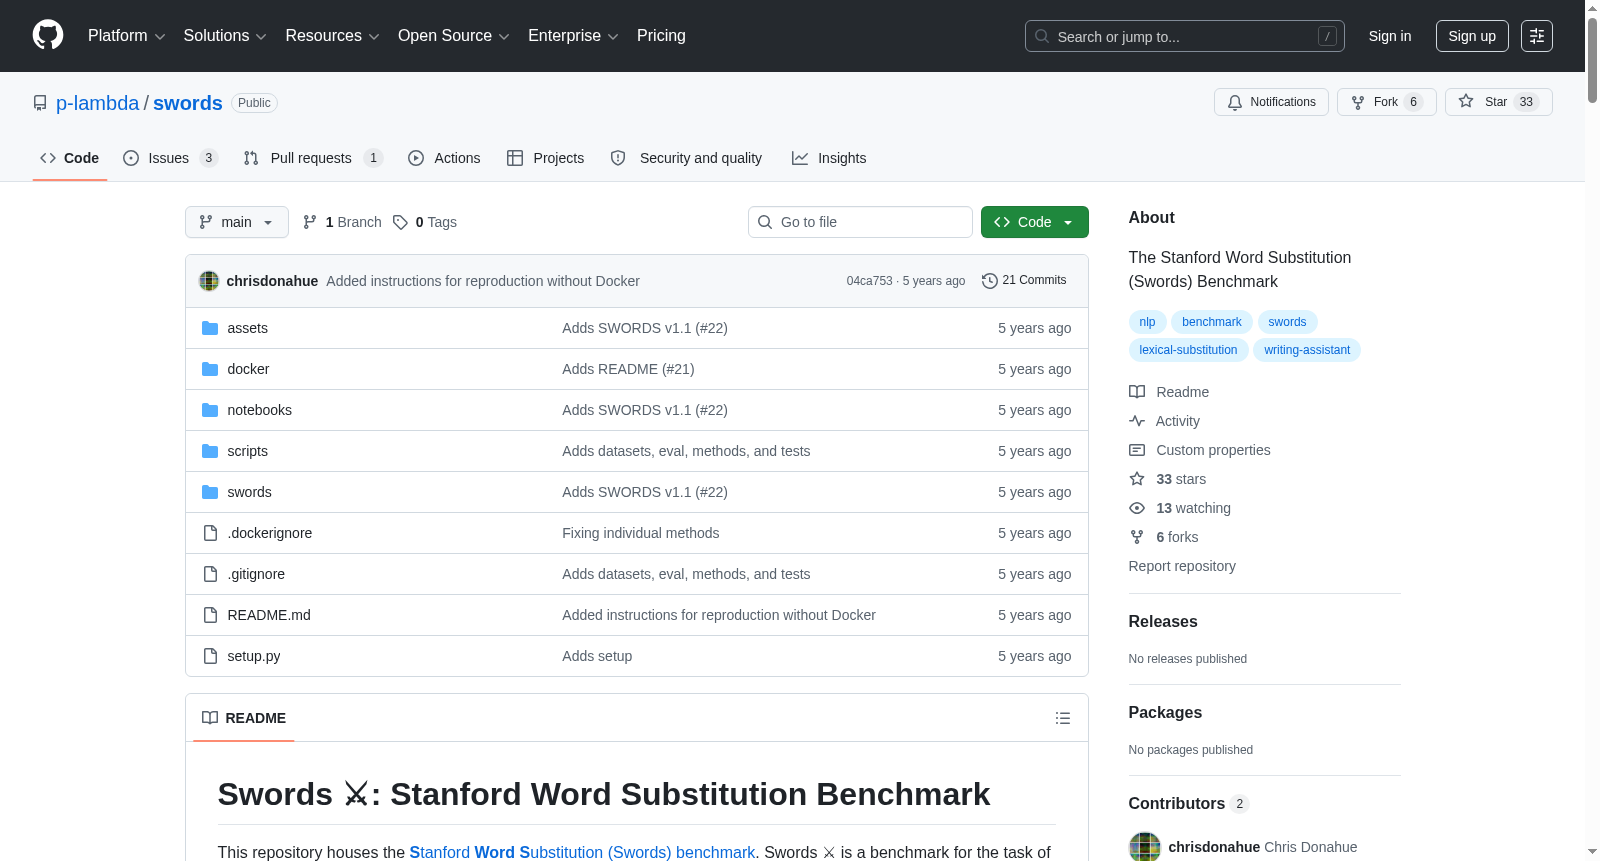
Task: Open the Stanford Word Substitution benchmark link
Action: (x=582, y=852)
